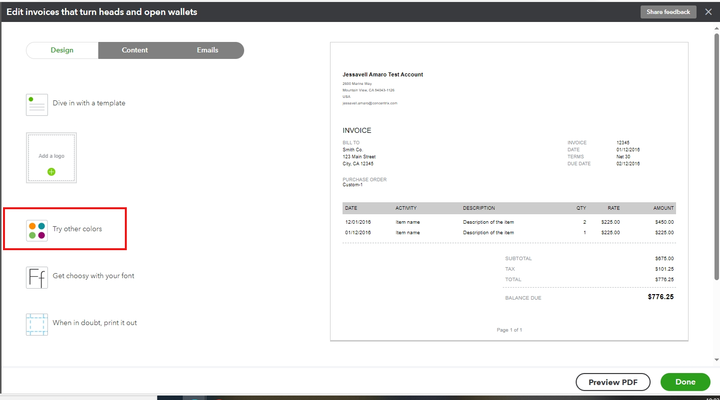This screenshot has height=400, width=720.
Task: Click the $450.00 amount cell
Action: point(664,222)
